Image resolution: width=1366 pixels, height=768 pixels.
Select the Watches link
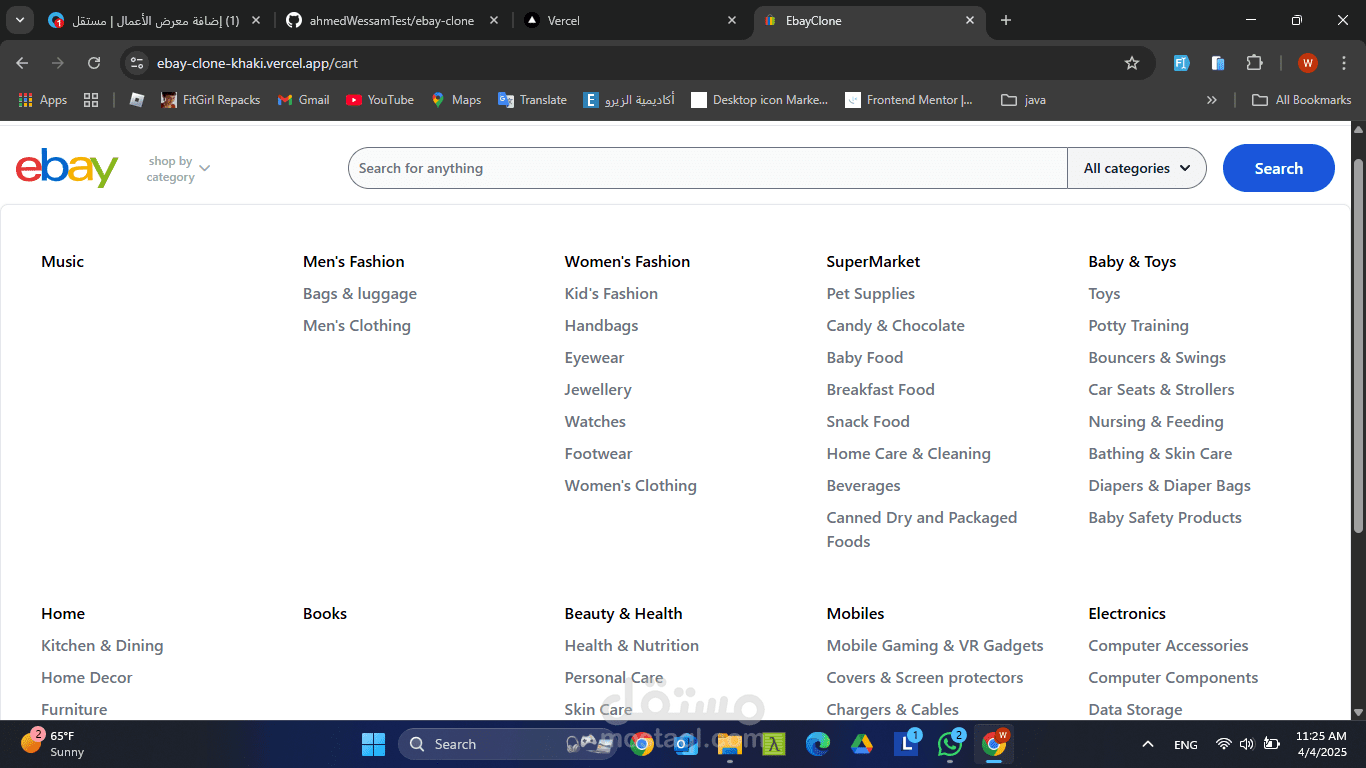coord(595,422)
